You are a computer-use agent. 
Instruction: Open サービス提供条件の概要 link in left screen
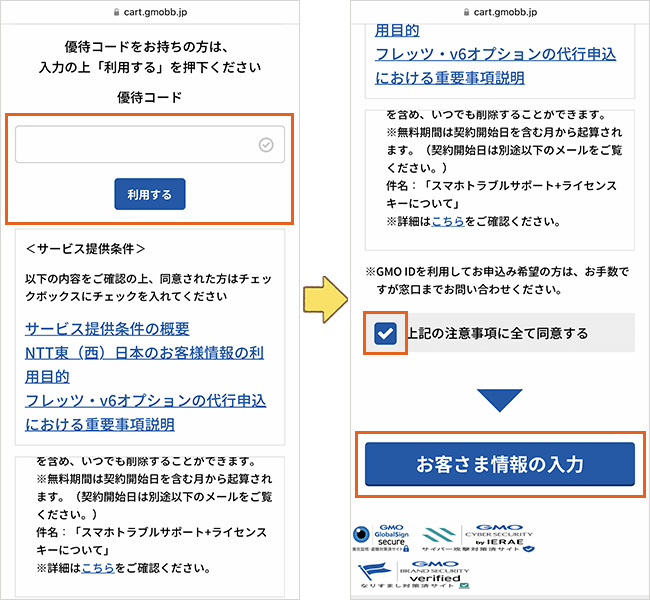click(x=107, y=329)
